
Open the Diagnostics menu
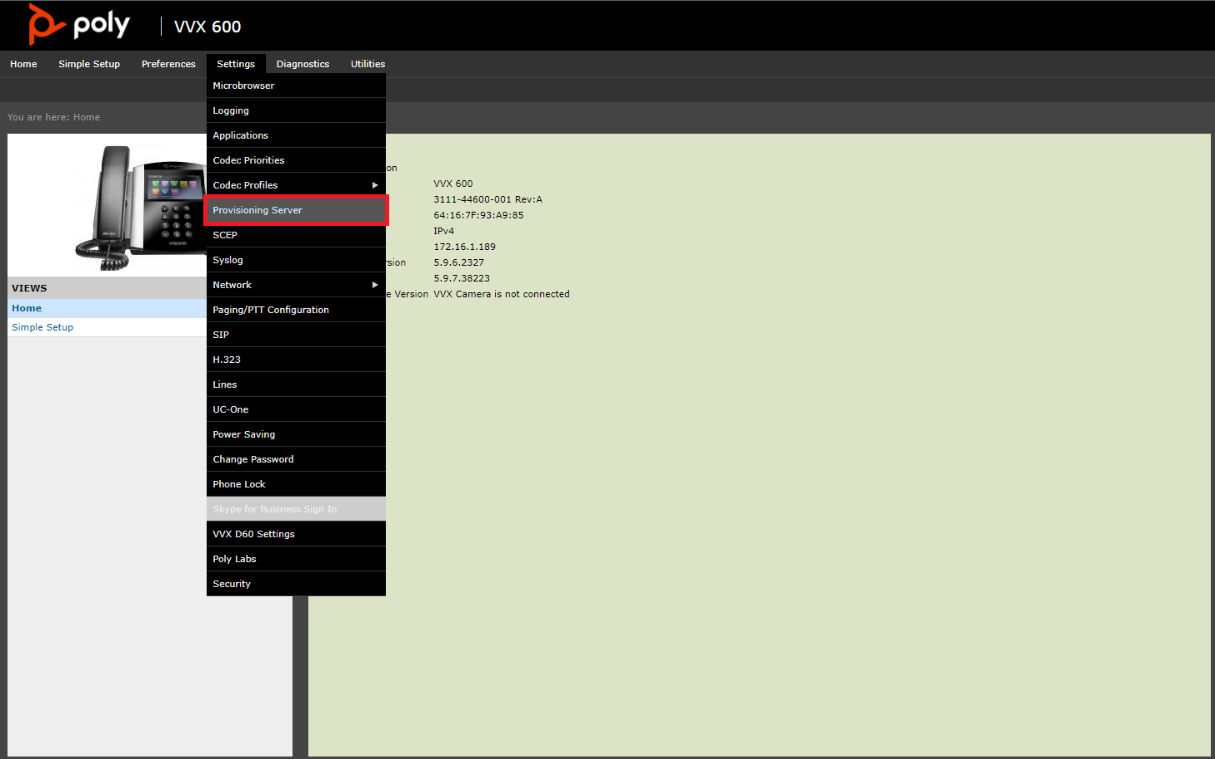click(303, 64)
